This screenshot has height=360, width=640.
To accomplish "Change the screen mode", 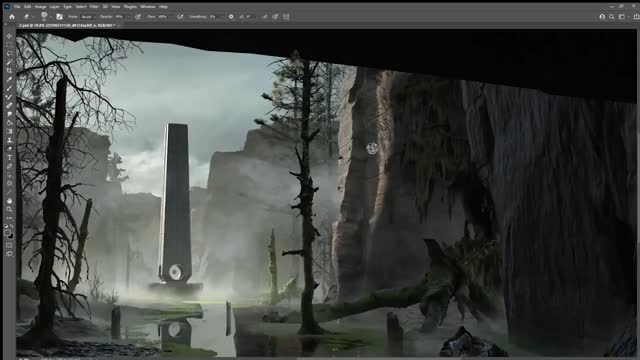I will tap(9, 254).
